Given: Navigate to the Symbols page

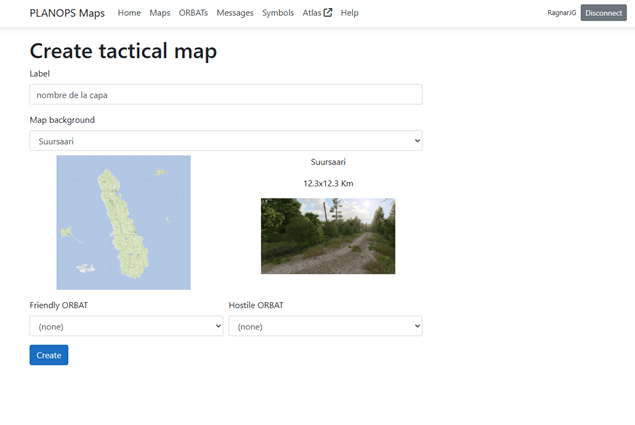Looking at the screenshot, I should 278,13.
